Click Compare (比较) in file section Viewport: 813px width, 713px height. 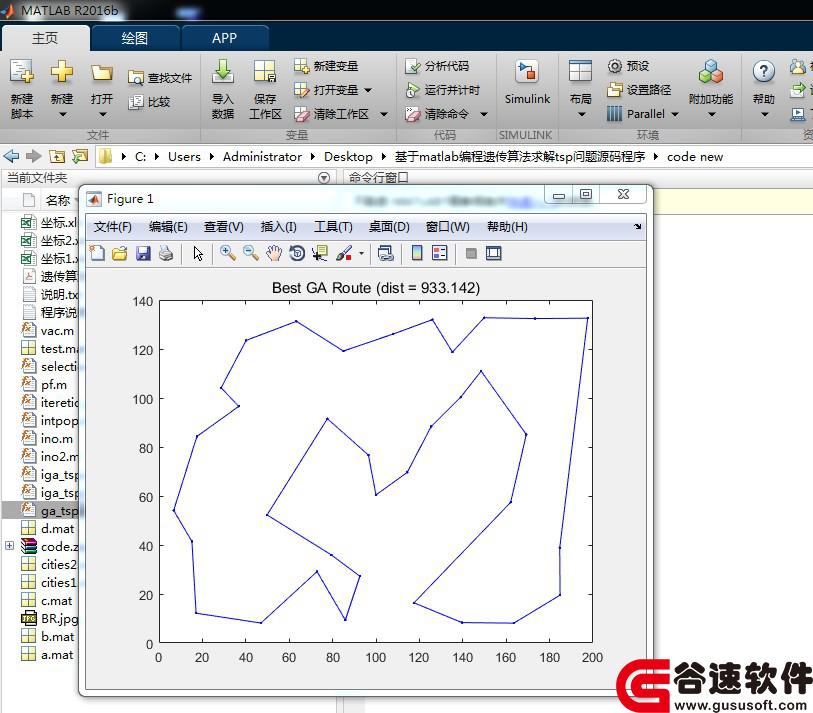(149, 102)
